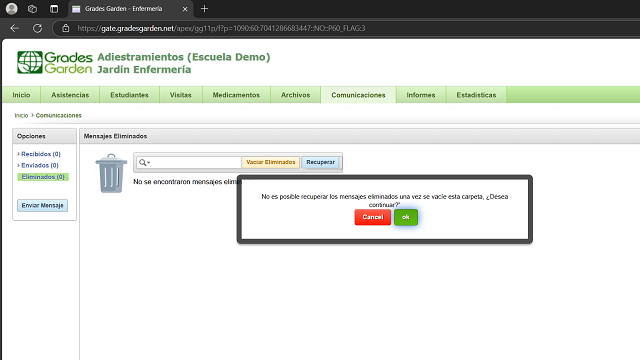Click the Grades Garden logo

(55, 62)
